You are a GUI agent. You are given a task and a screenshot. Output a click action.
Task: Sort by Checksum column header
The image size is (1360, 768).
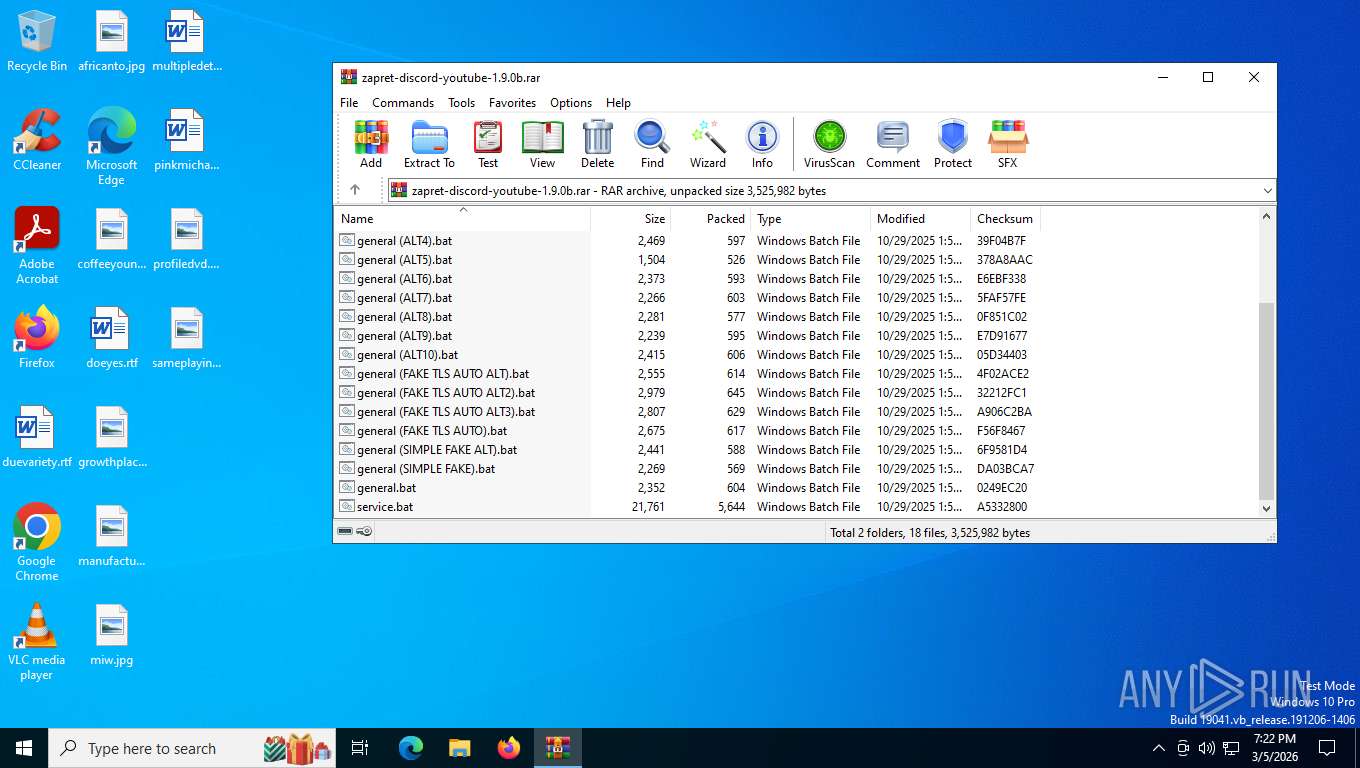pyautogui.click(x=1005, y=218)
